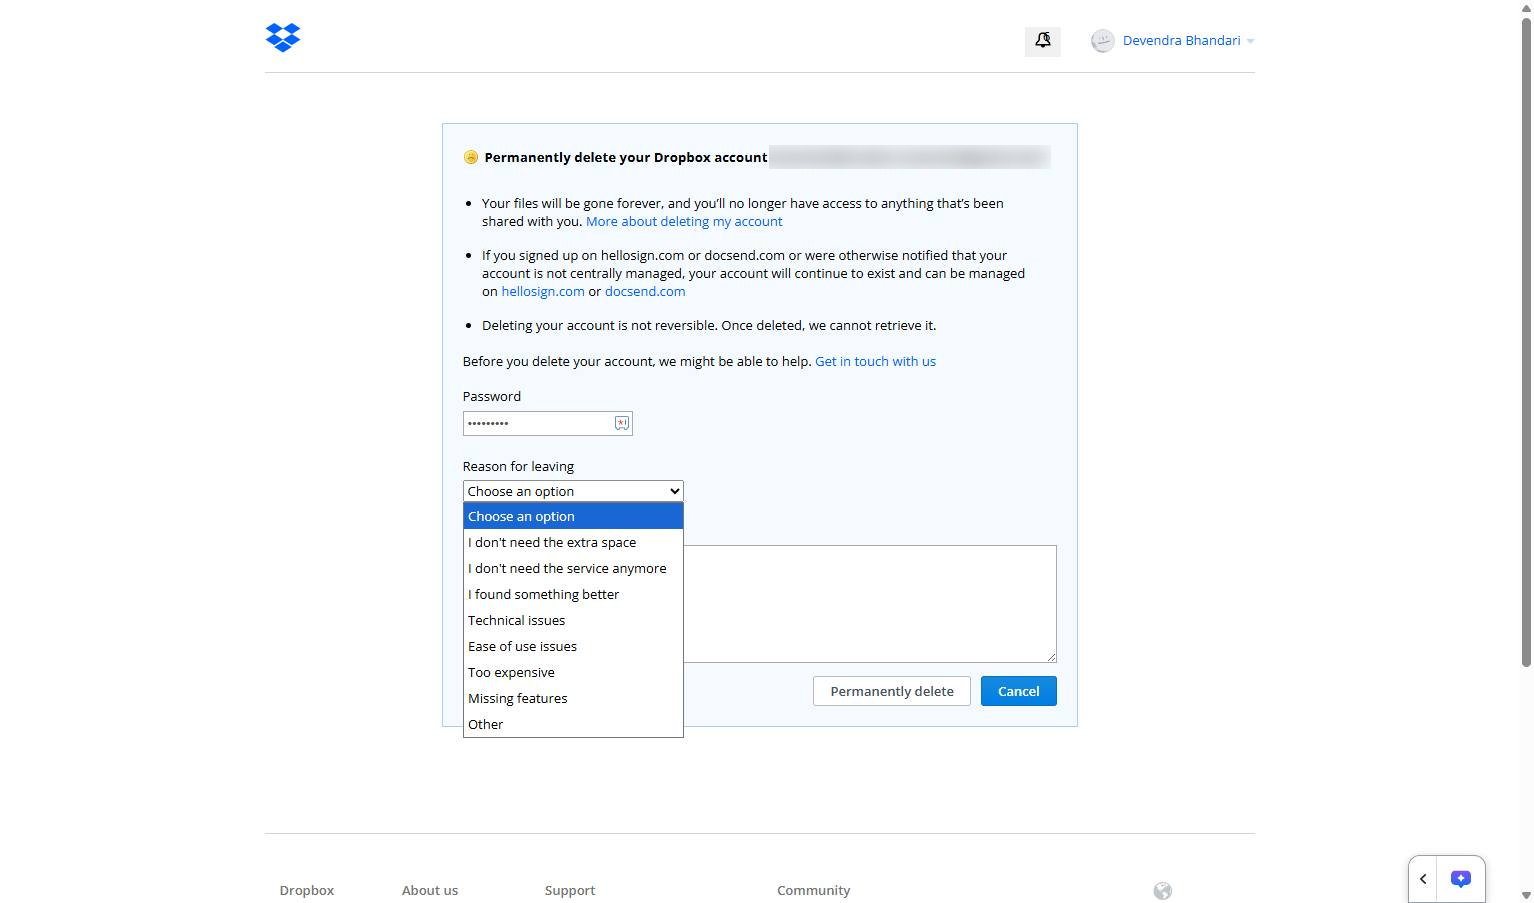Select 'Technical issues' as the reason
The height and width of the screenshot is (903, 1534).
pos(573,620)
